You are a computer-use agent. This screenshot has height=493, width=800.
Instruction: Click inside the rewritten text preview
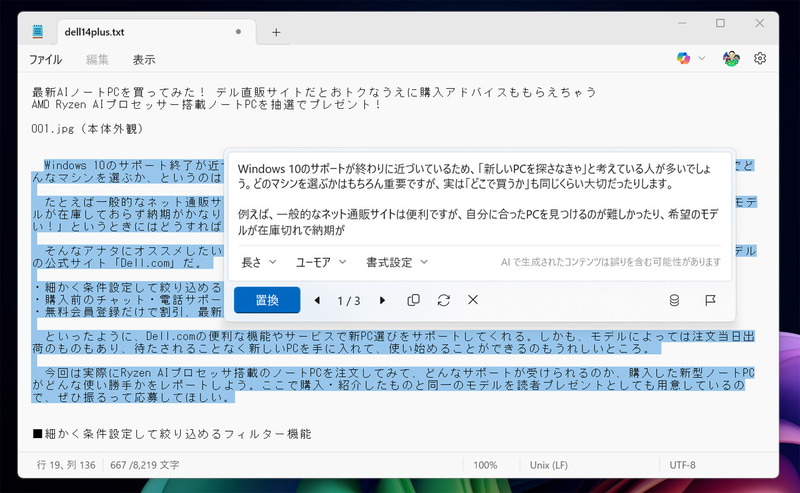479,200
